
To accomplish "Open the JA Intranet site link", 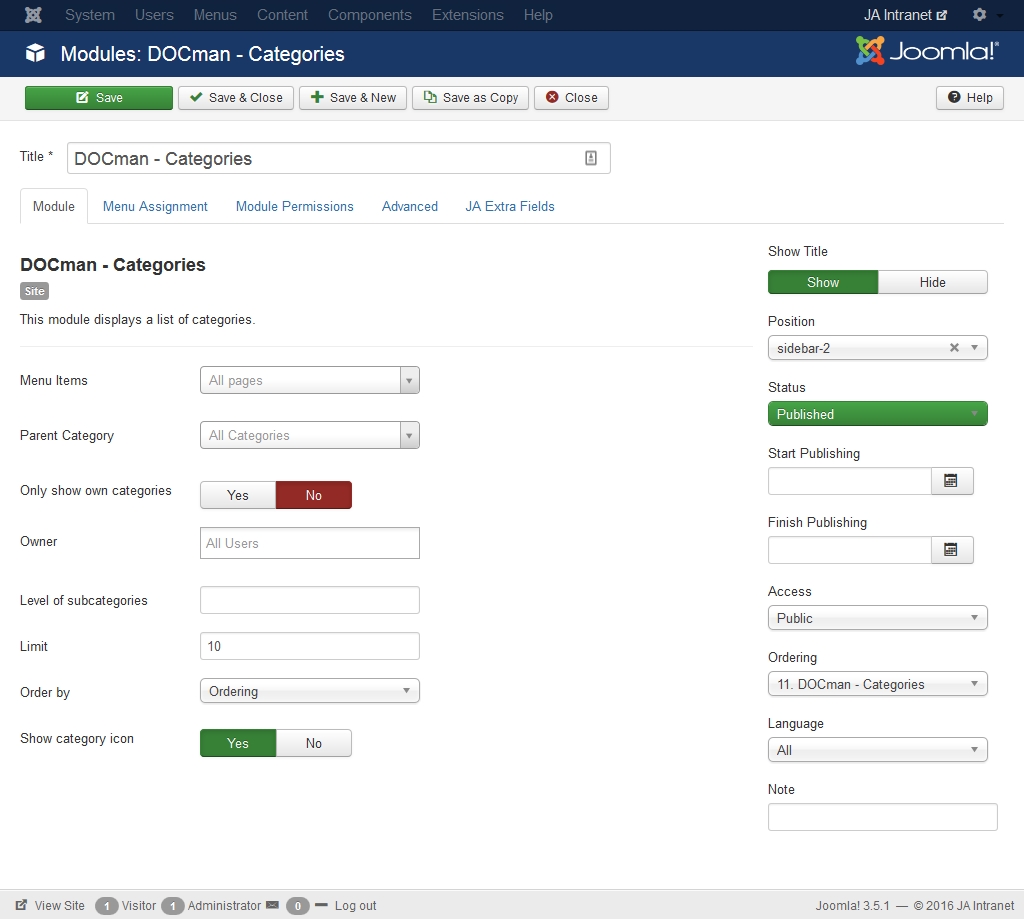I will tap(904, 15).
